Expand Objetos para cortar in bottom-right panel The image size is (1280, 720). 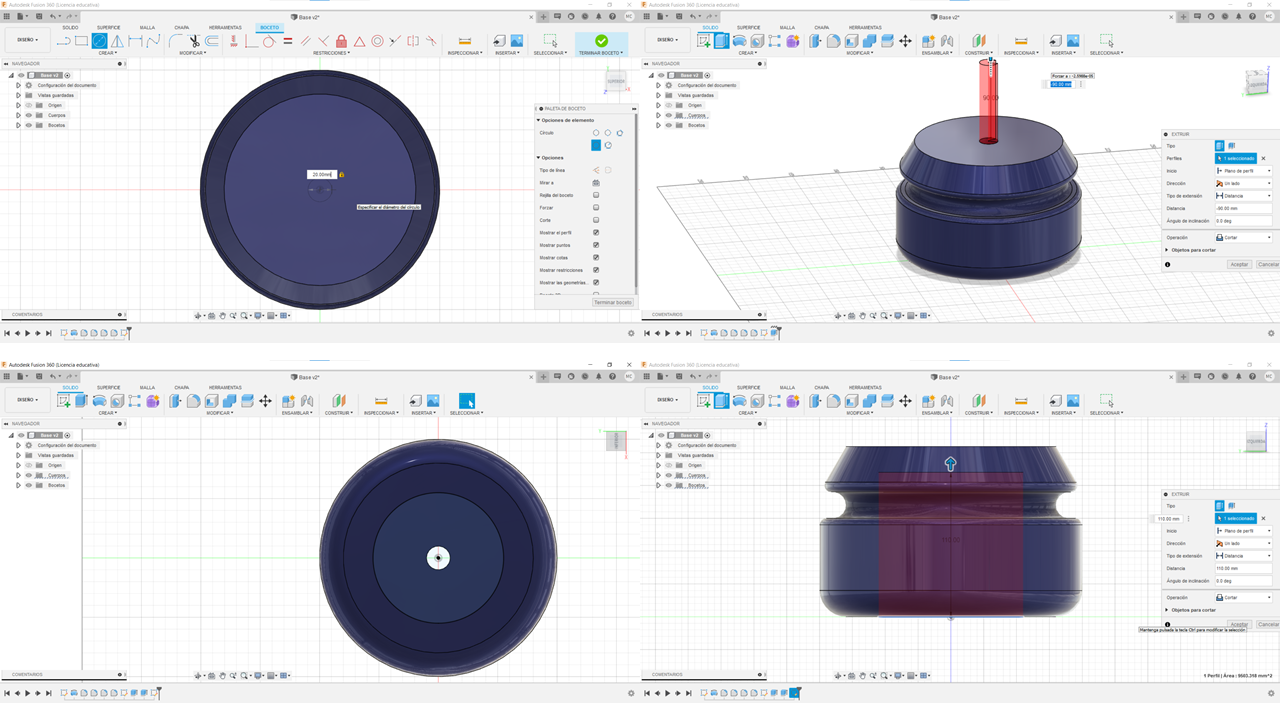[x=1167, y=609]
